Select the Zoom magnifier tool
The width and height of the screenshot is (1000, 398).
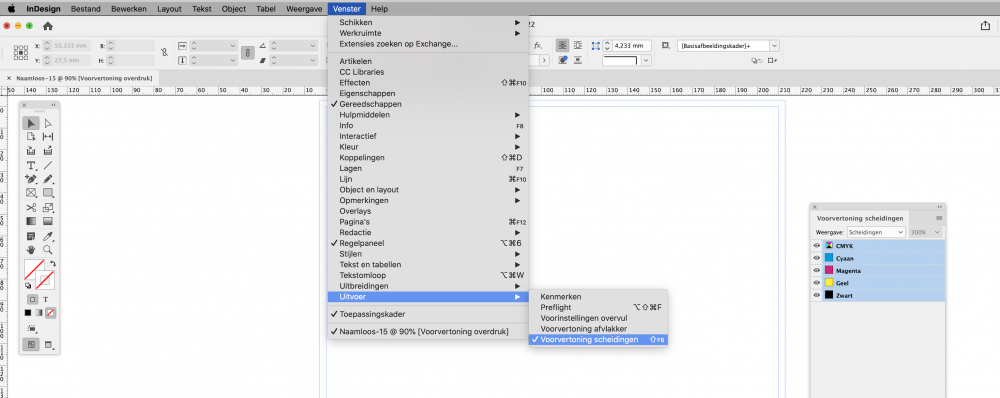48,250
